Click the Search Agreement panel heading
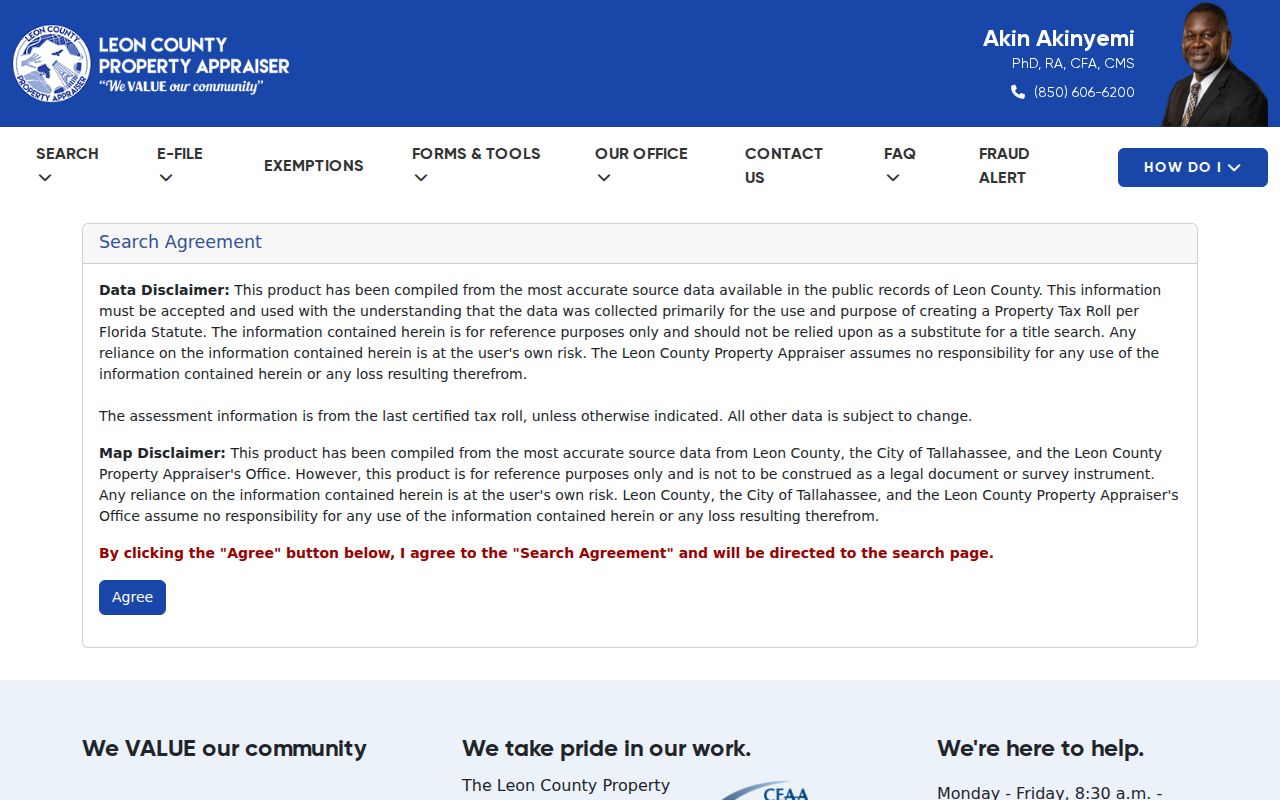 (180, 242)
